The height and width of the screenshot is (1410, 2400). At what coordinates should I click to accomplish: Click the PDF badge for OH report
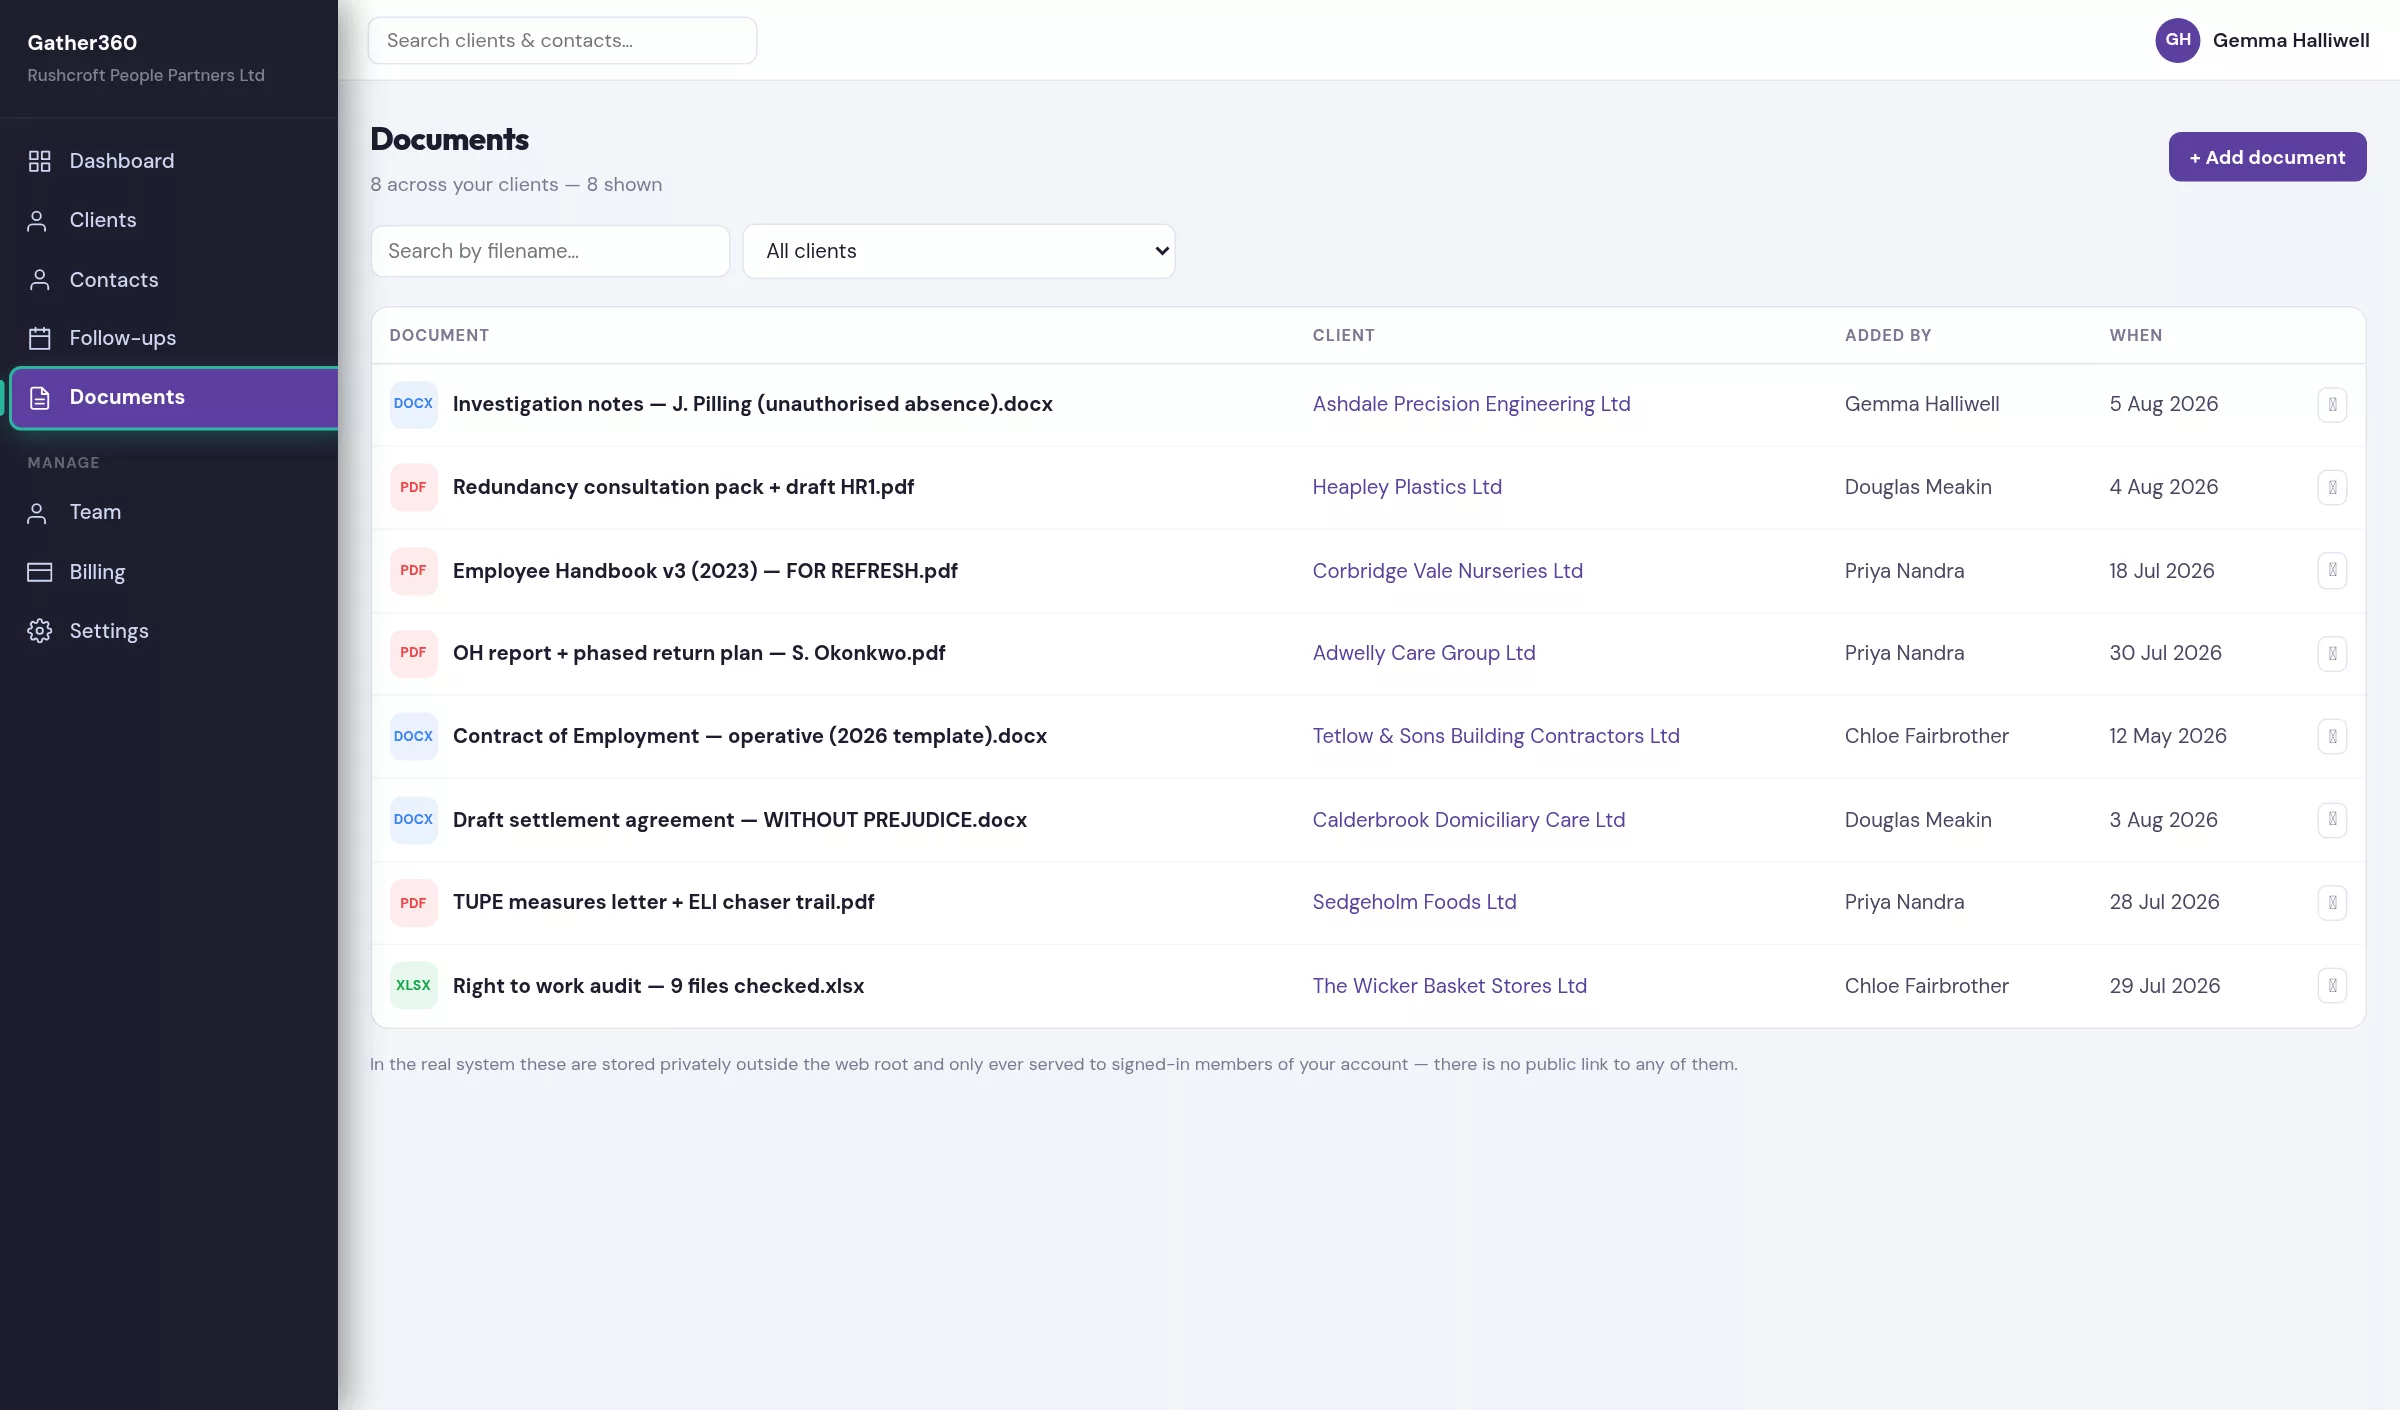413,653
